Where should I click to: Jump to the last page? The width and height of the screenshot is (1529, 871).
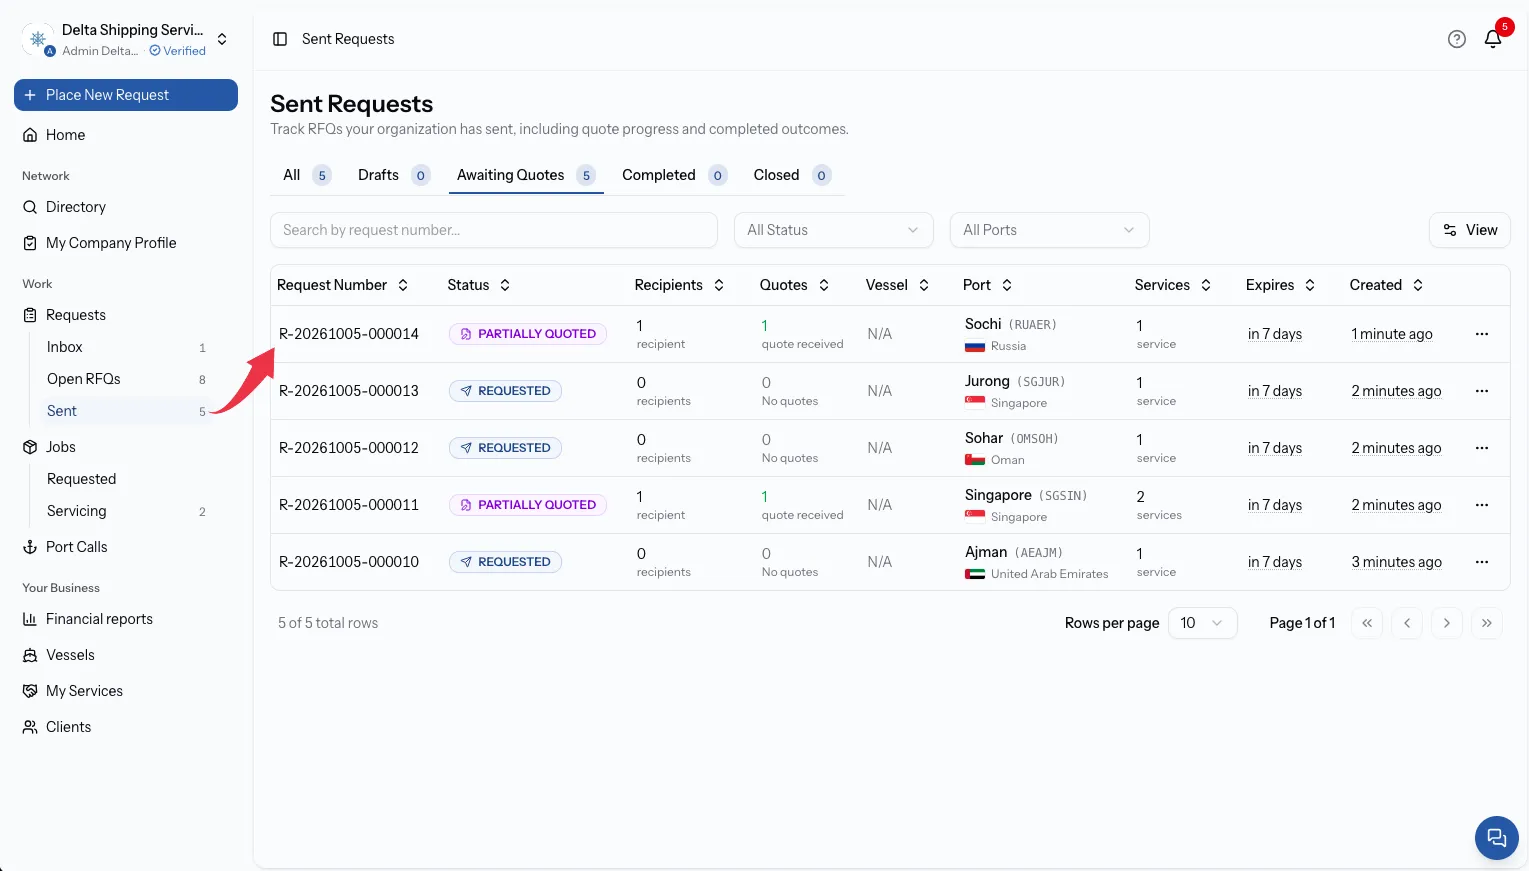1487,623
